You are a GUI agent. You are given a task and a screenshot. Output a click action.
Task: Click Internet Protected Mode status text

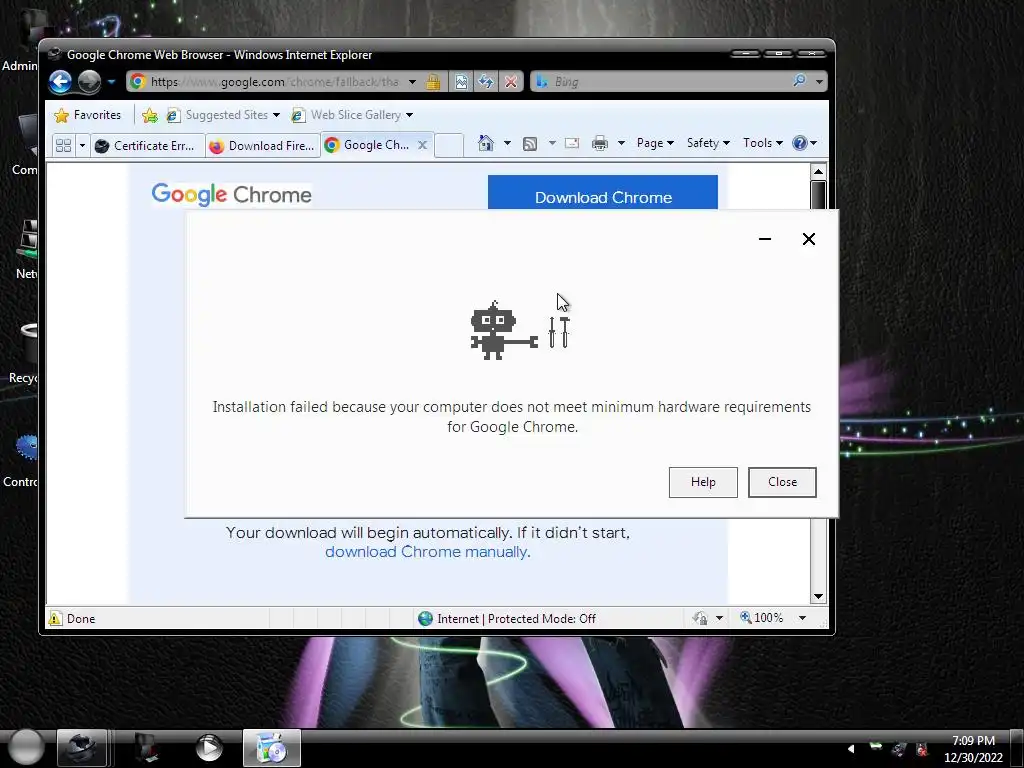pyautogui.click(x=516, y=618)
